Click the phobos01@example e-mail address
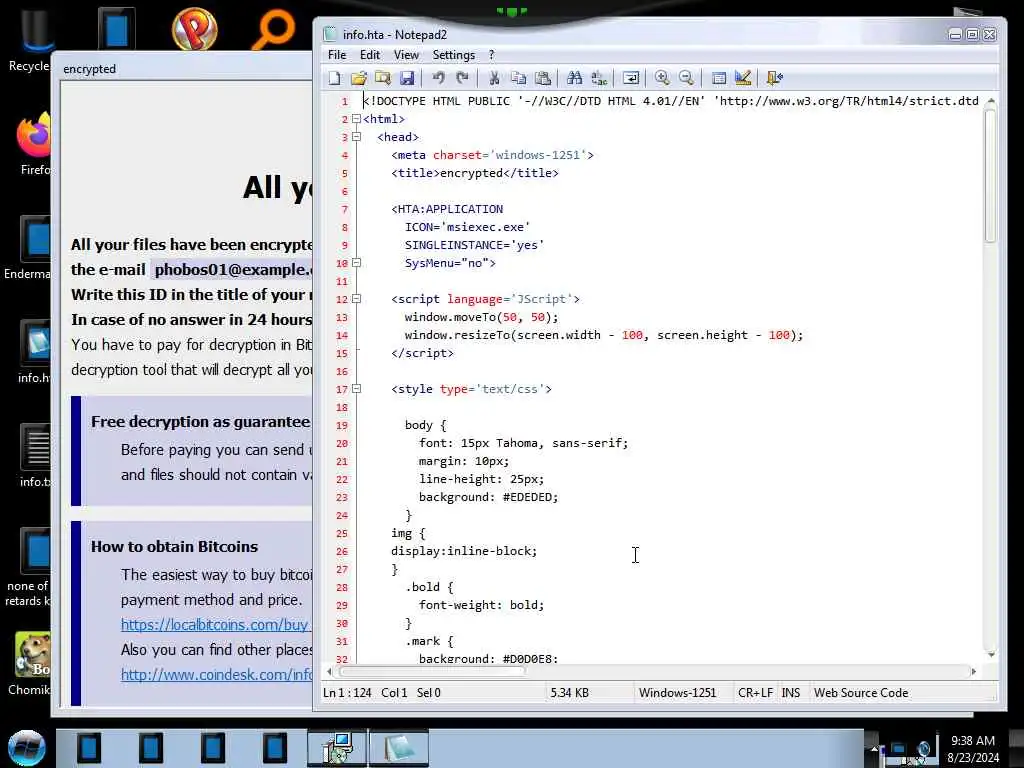1024x768 pixels. pos(232,270)
